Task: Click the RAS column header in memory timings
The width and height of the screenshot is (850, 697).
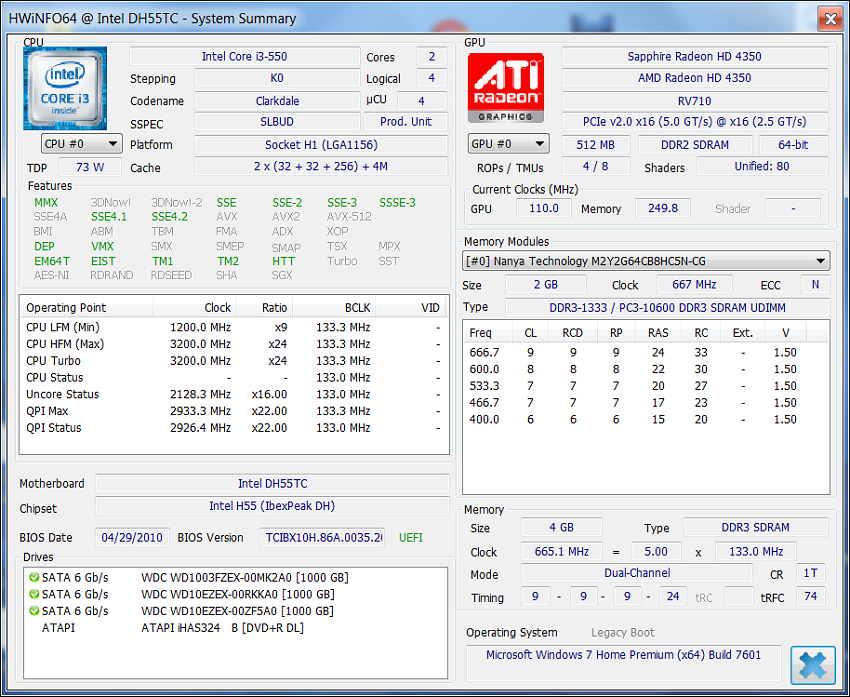Action: point(658,333)
